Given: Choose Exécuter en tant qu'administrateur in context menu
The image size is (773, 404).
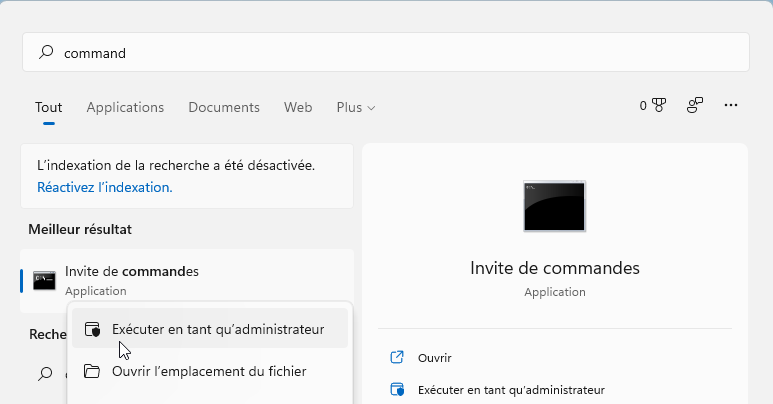Looking at the screenshot, I should pos(210,329).
